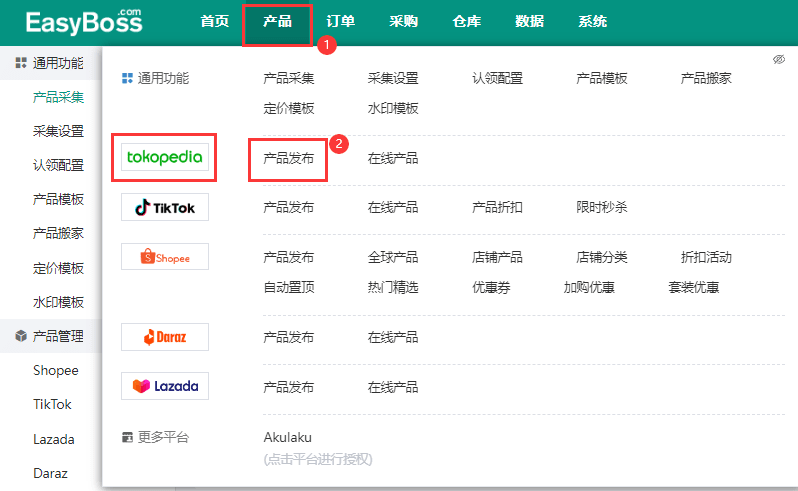Image resolution: width=798 pixels, height=491 pixels.
Task: Open the 产品 top menu
Action: click(277, 21)
